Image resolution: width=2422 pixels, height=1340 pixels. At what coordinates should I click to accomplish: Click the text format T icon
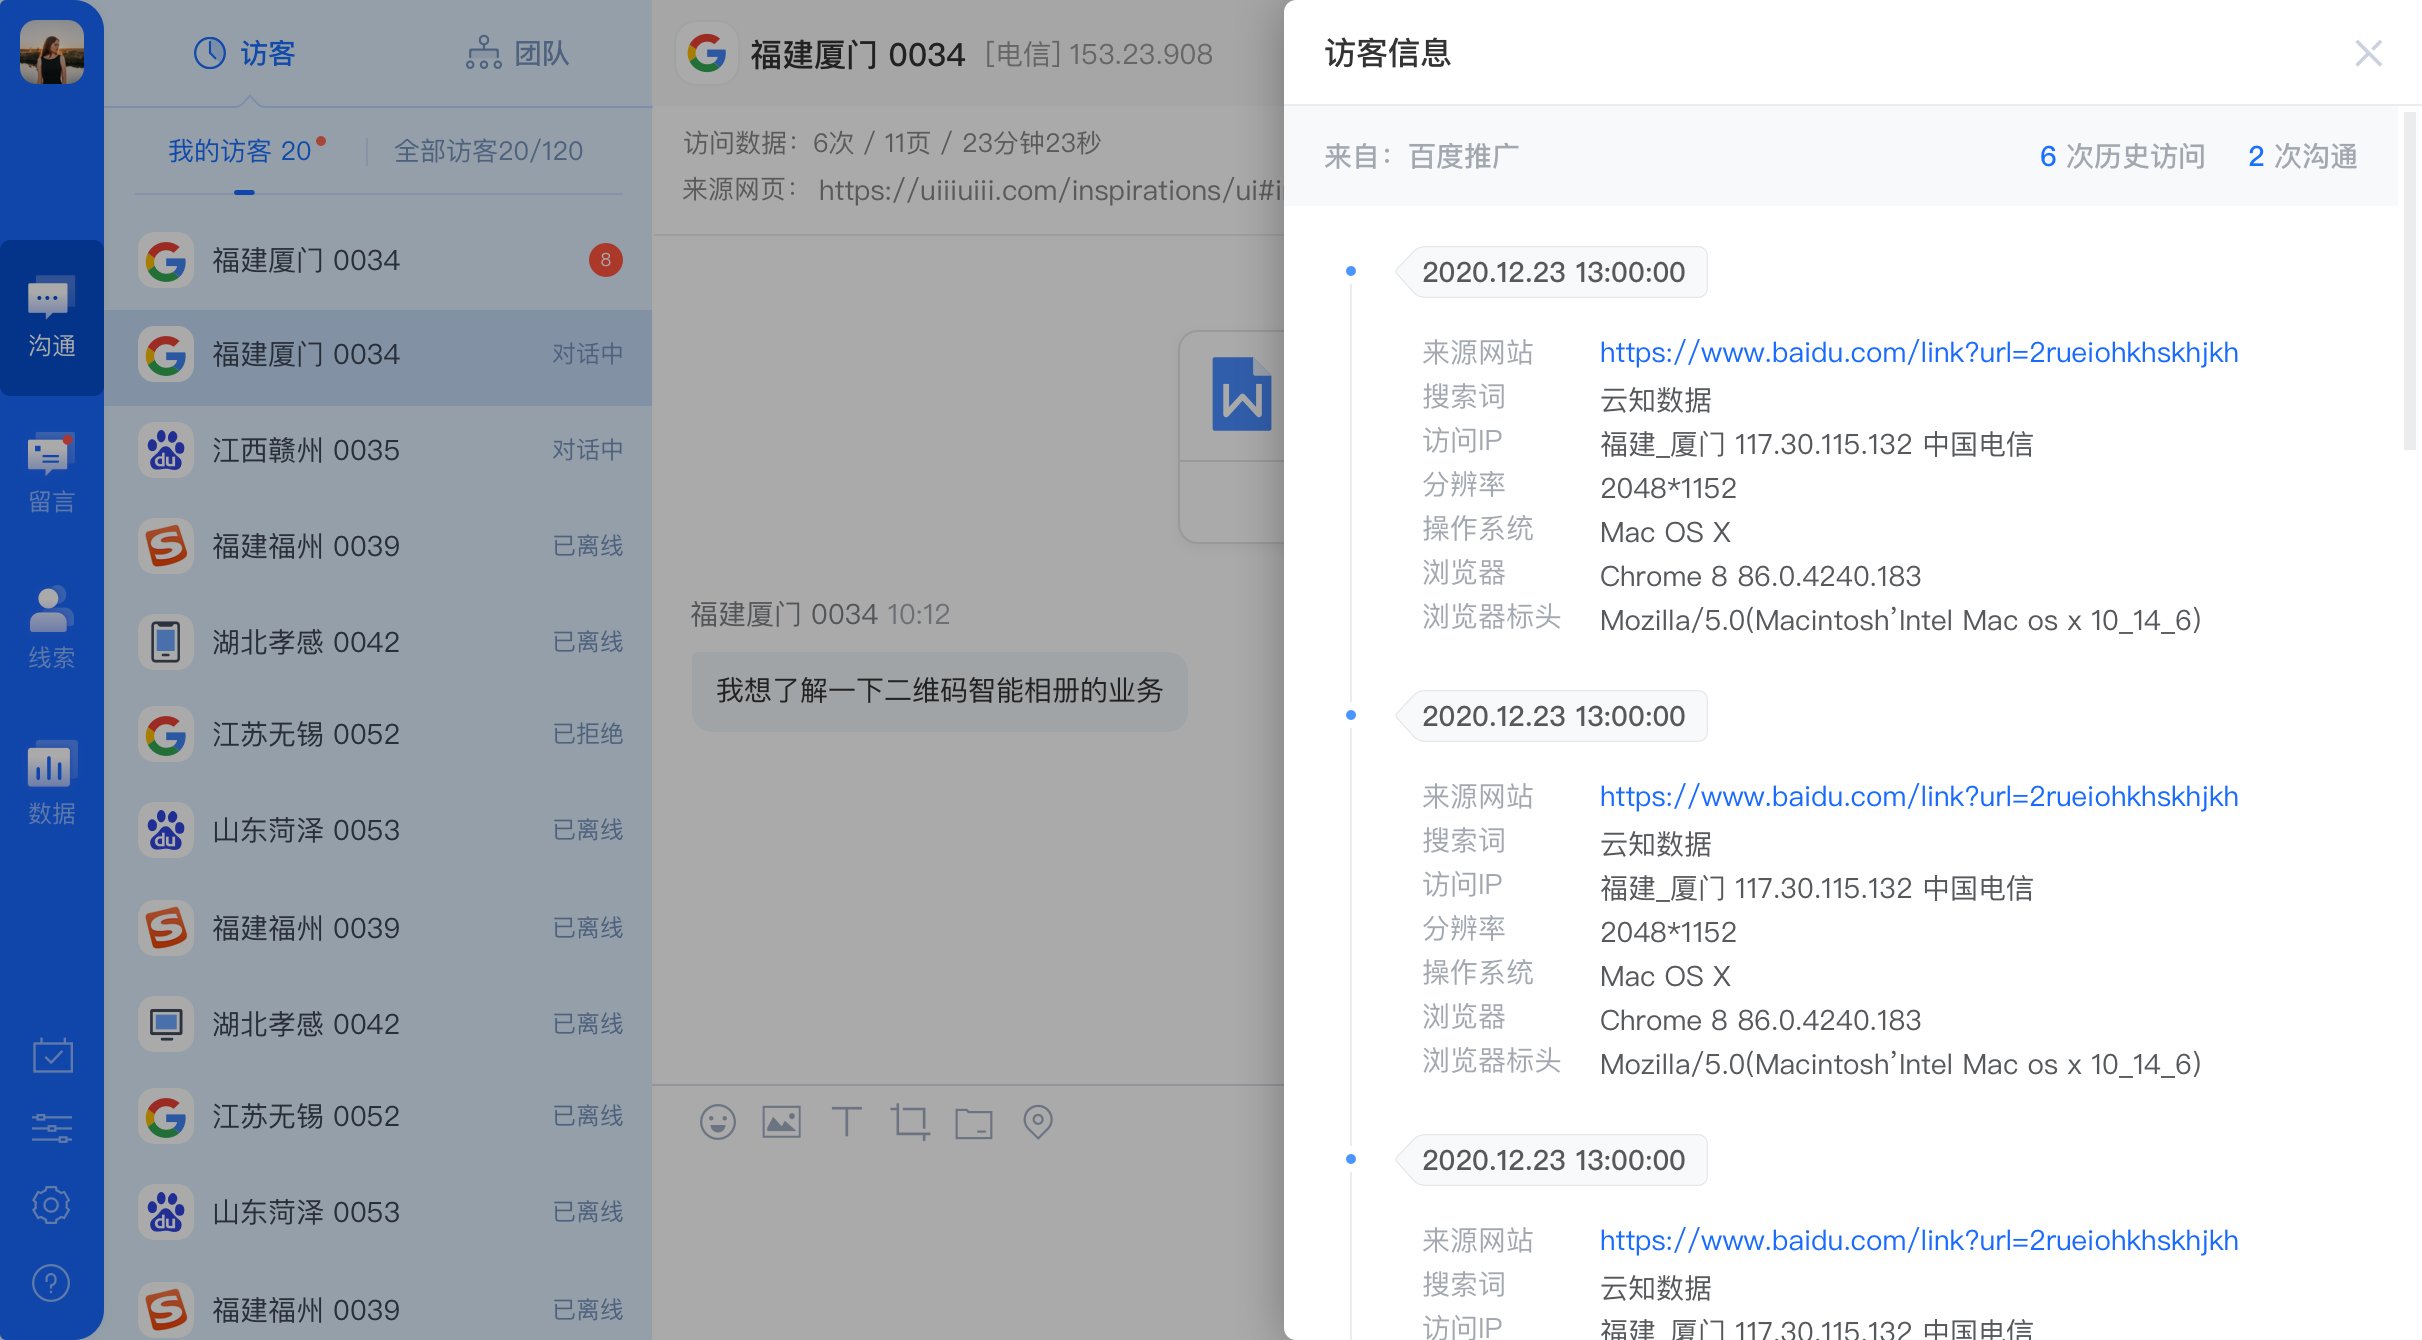846,1122
